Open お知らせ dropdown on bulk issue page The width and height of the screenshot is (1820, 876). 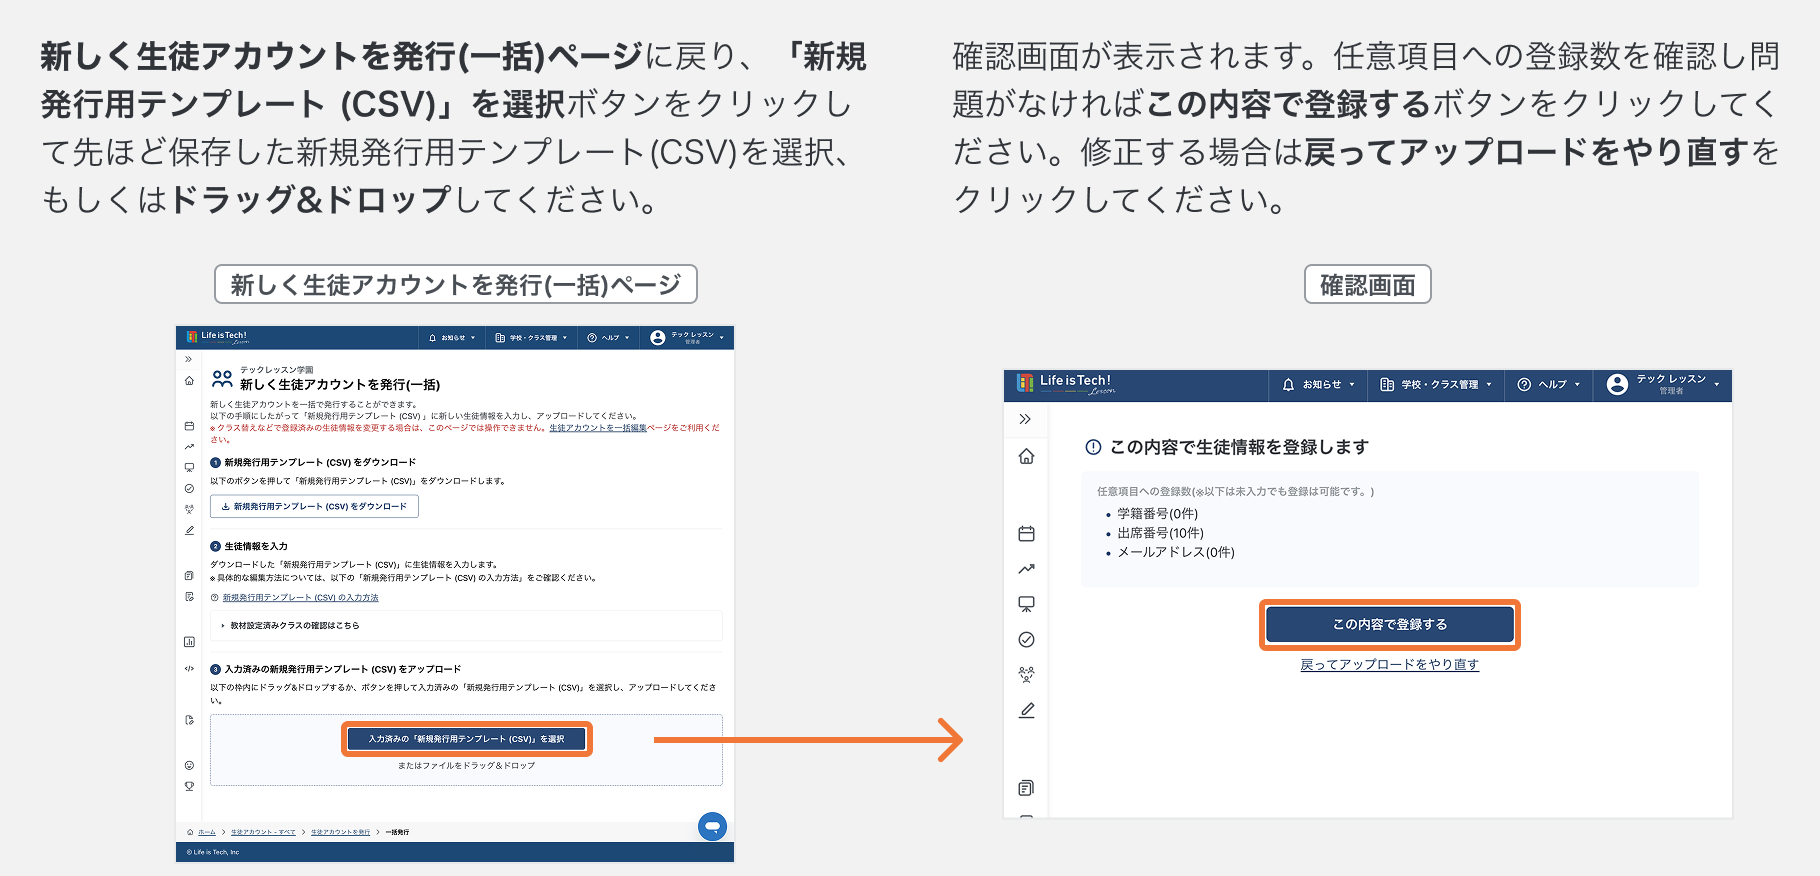click(x=452, y=338)
